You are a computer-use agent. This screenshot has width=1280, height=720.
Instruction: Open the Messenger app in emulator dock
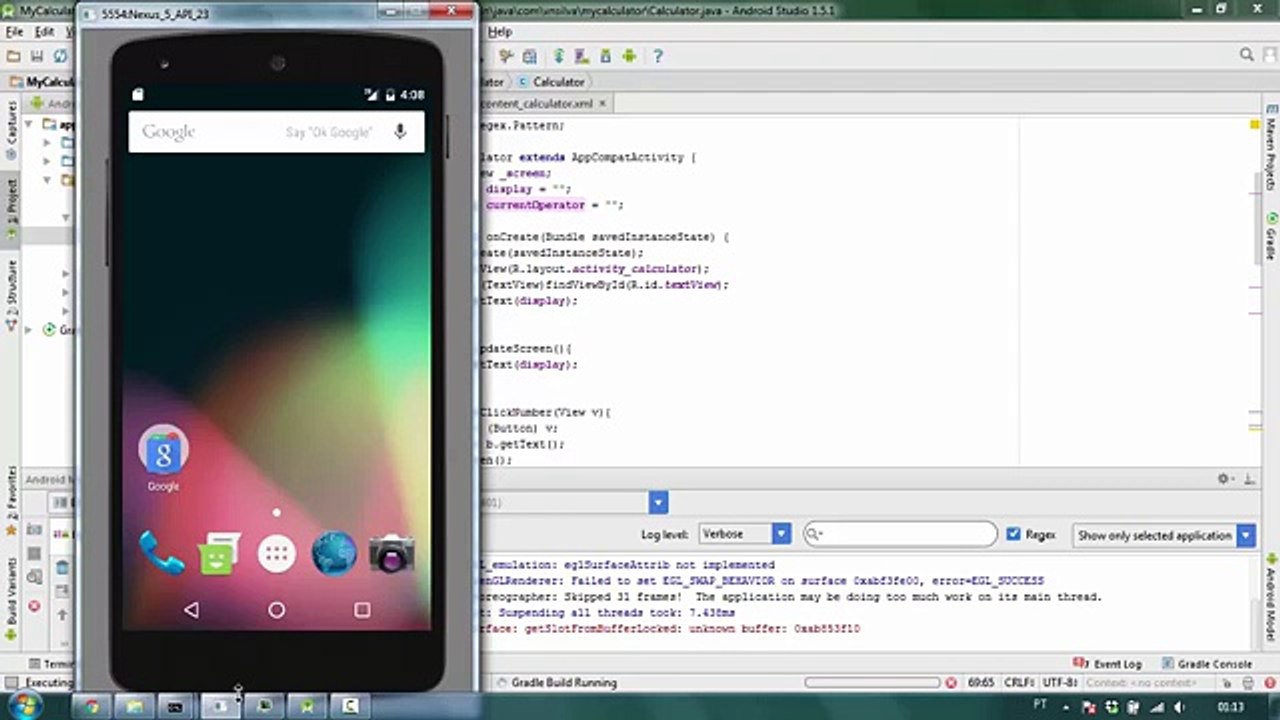click(x=220, y=553)
